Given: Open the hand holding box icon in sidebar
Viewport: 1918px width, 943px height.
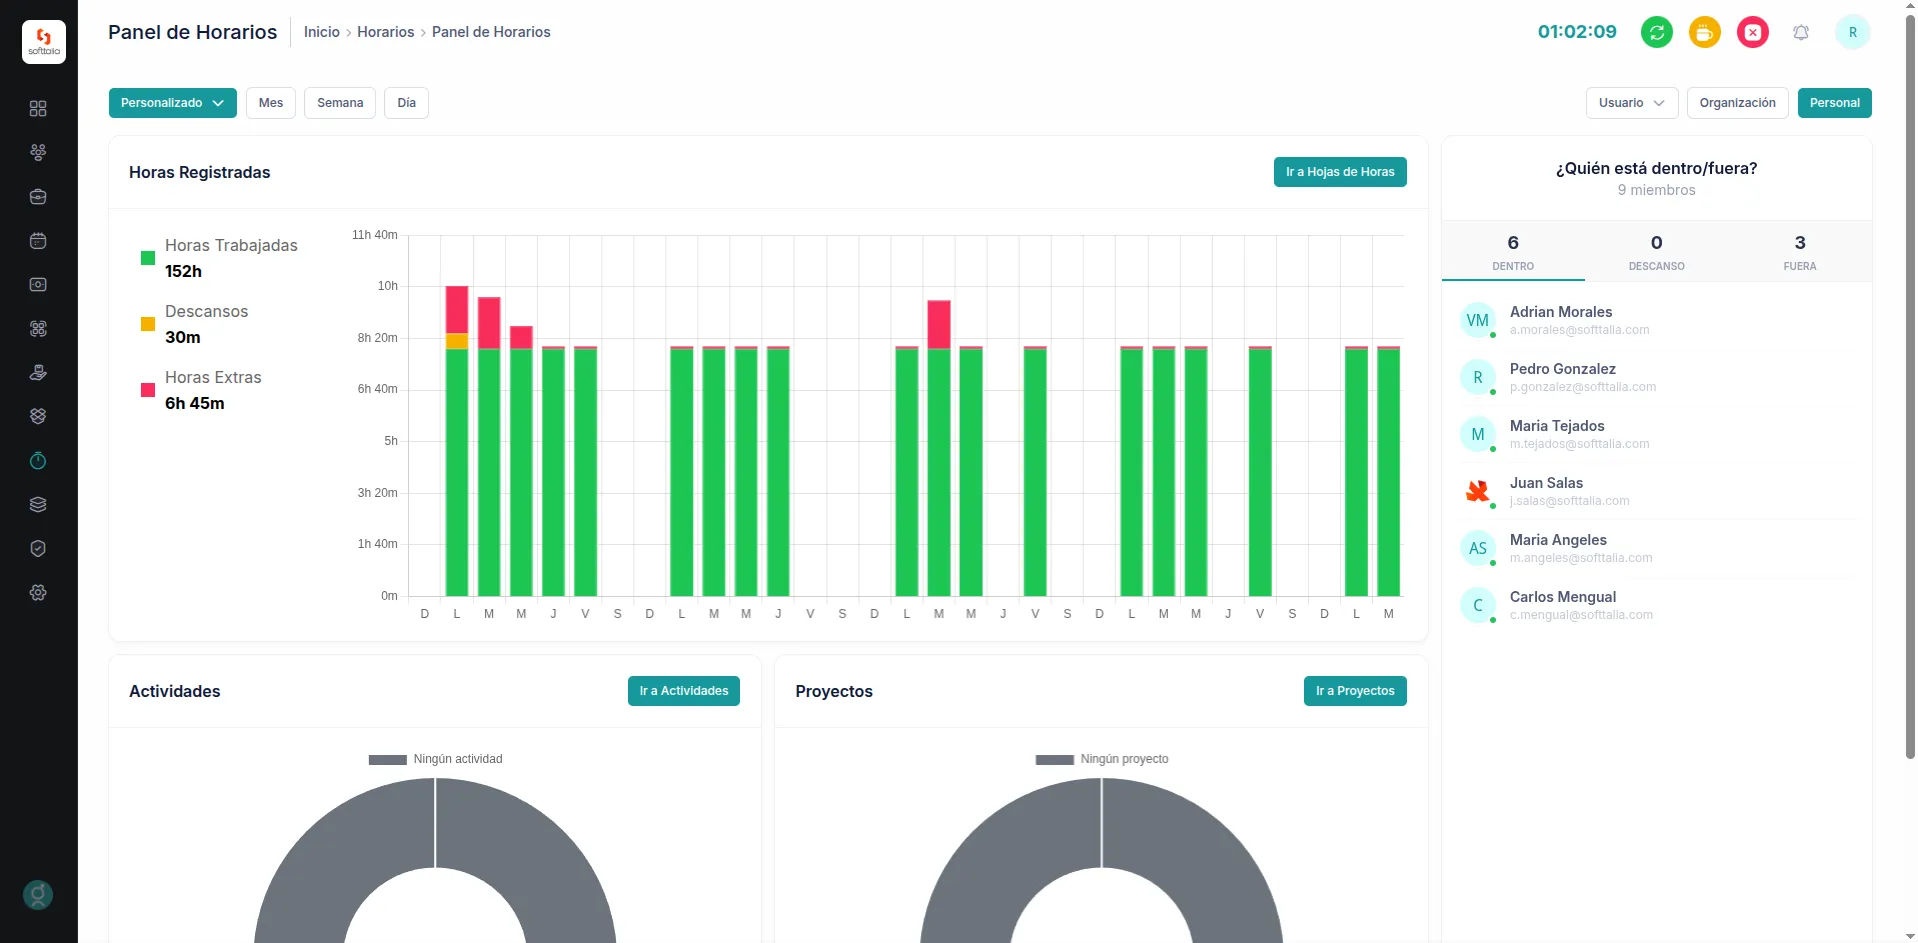Looking at the screenshot, I should (x=38, y=372).
